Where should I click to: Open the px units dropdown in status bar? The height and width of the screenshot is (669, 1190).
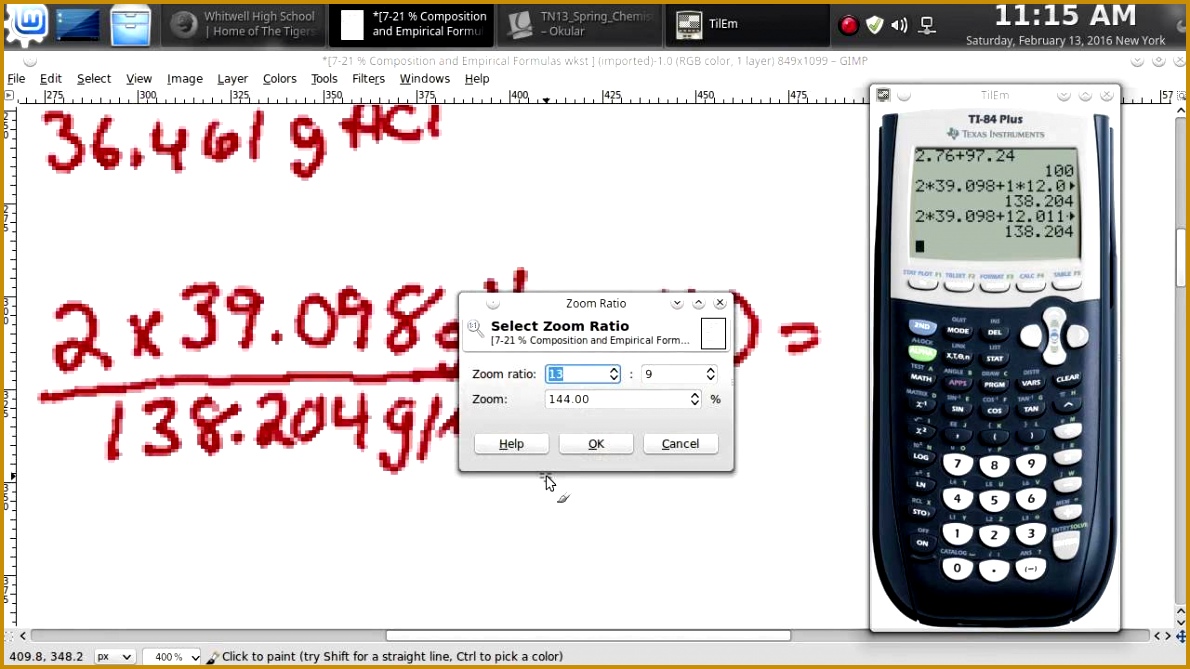(114, 657)
